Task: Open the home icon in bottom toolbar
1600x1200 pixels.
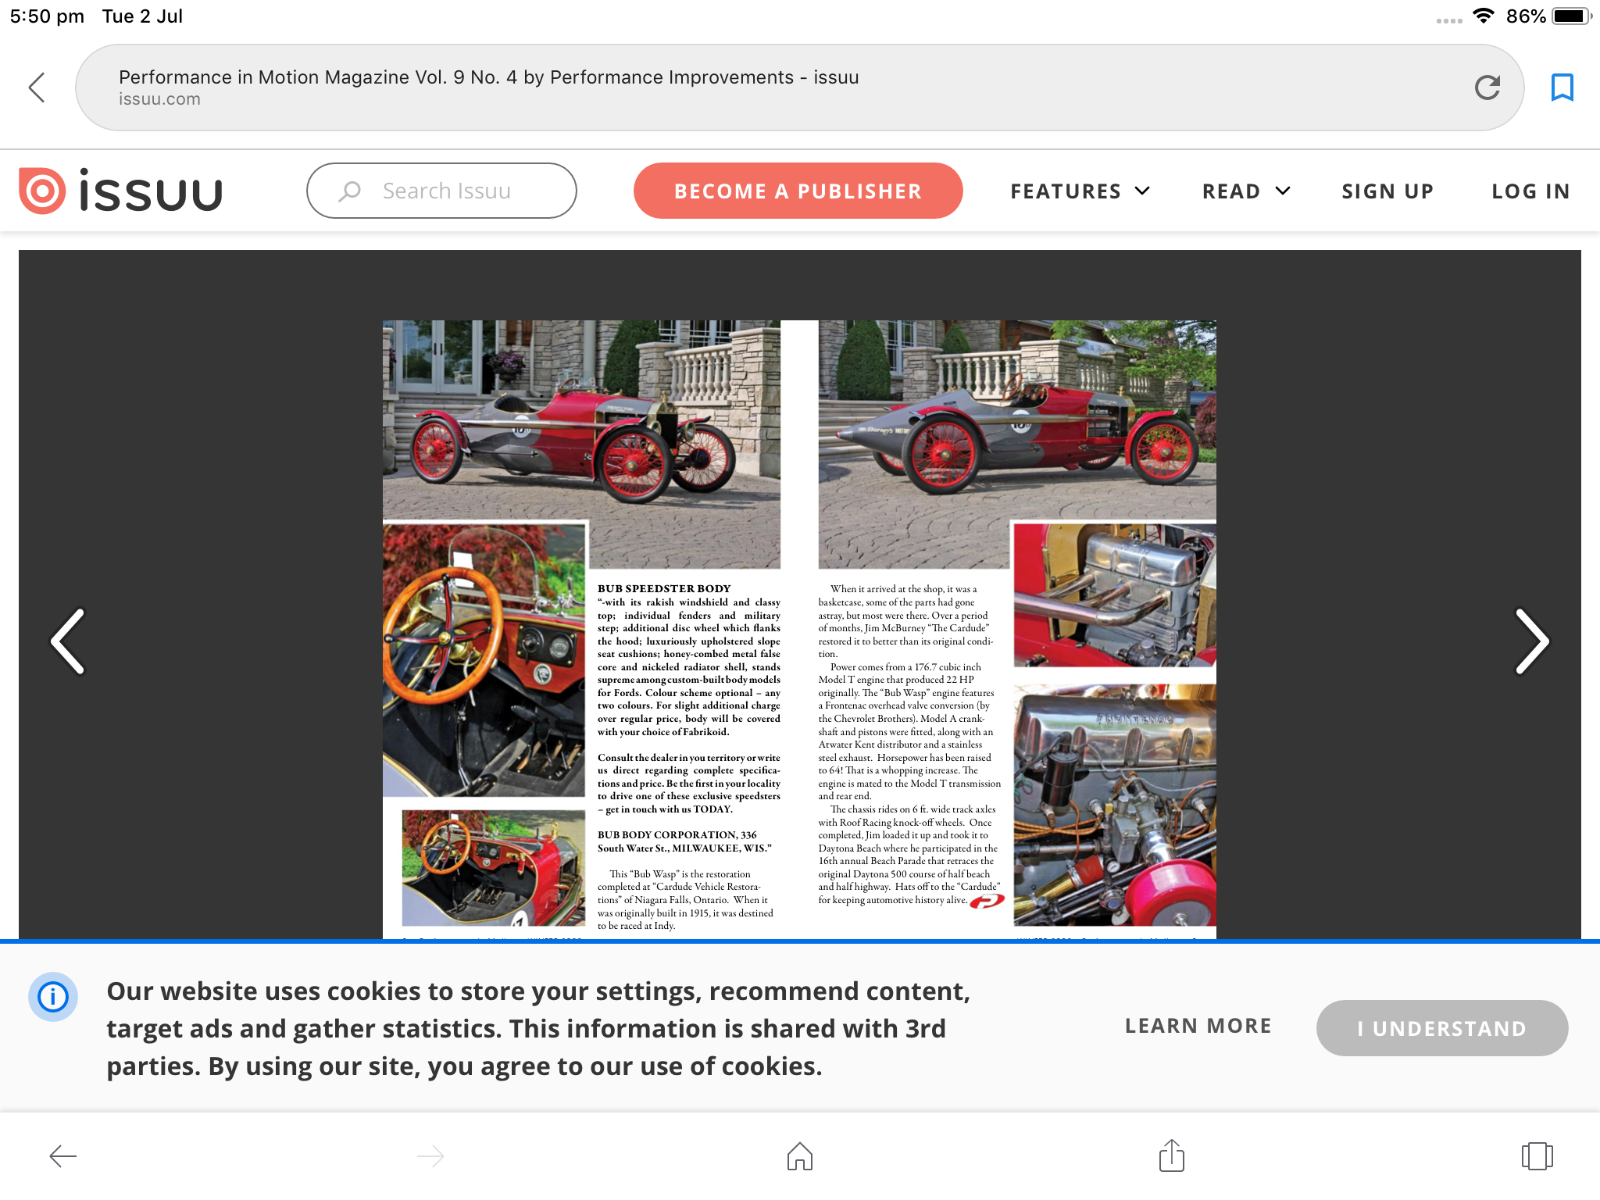Action: pos(799,1157)
